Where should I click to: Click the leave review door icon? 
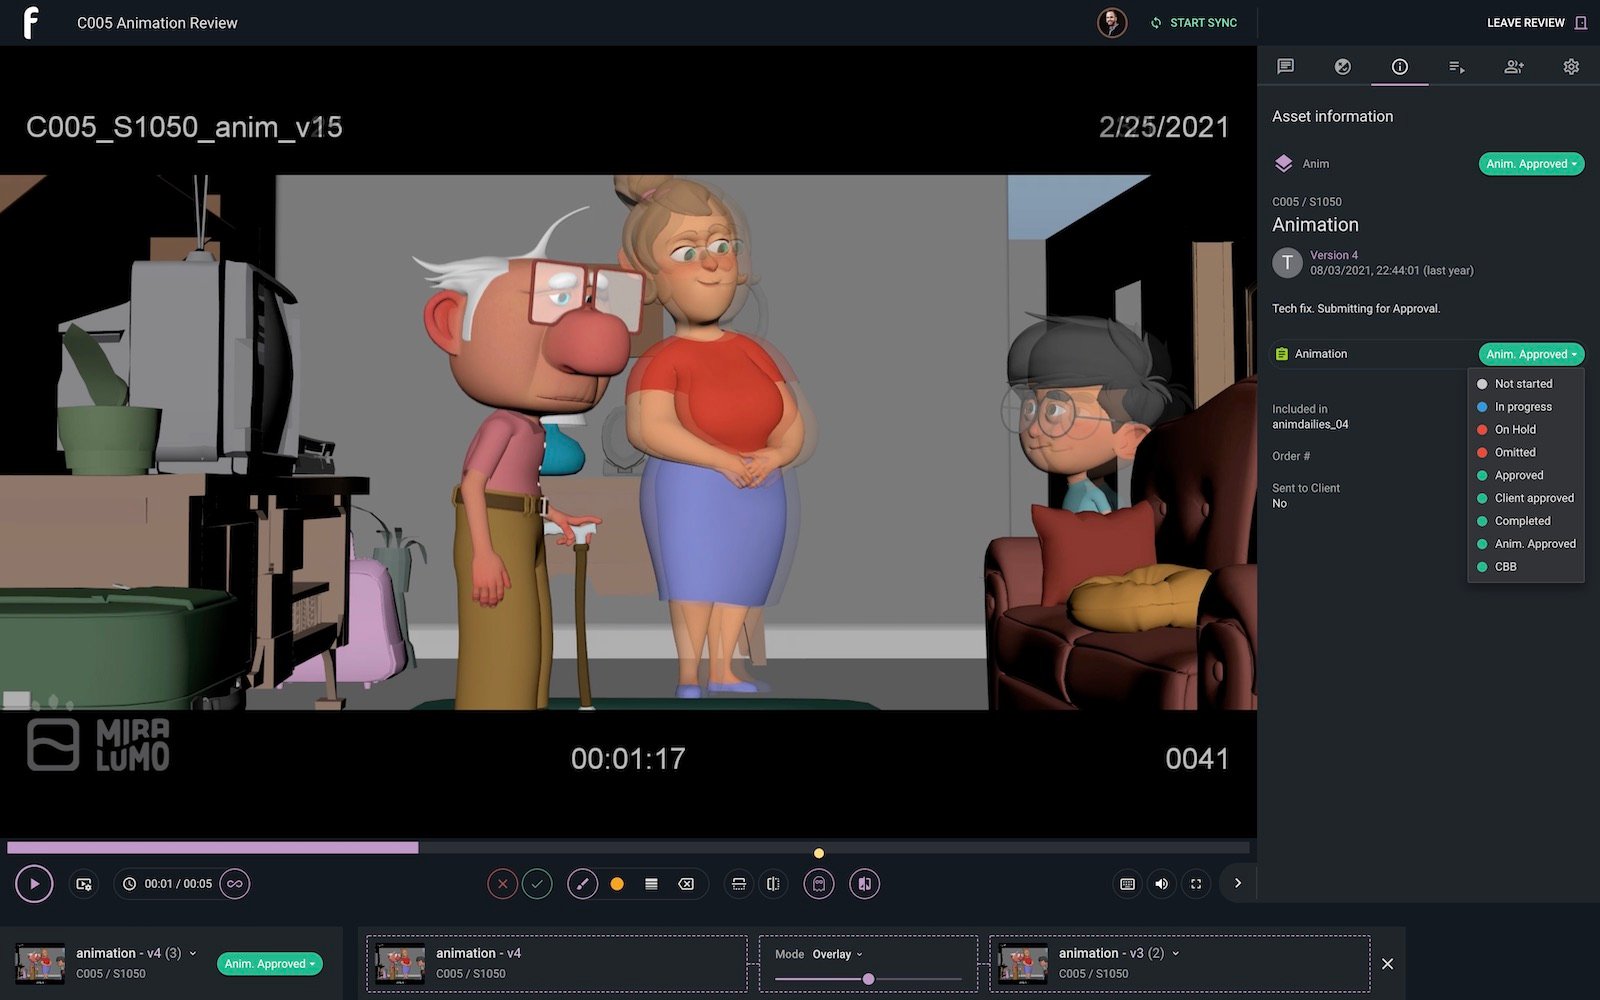click(1581, 22)
